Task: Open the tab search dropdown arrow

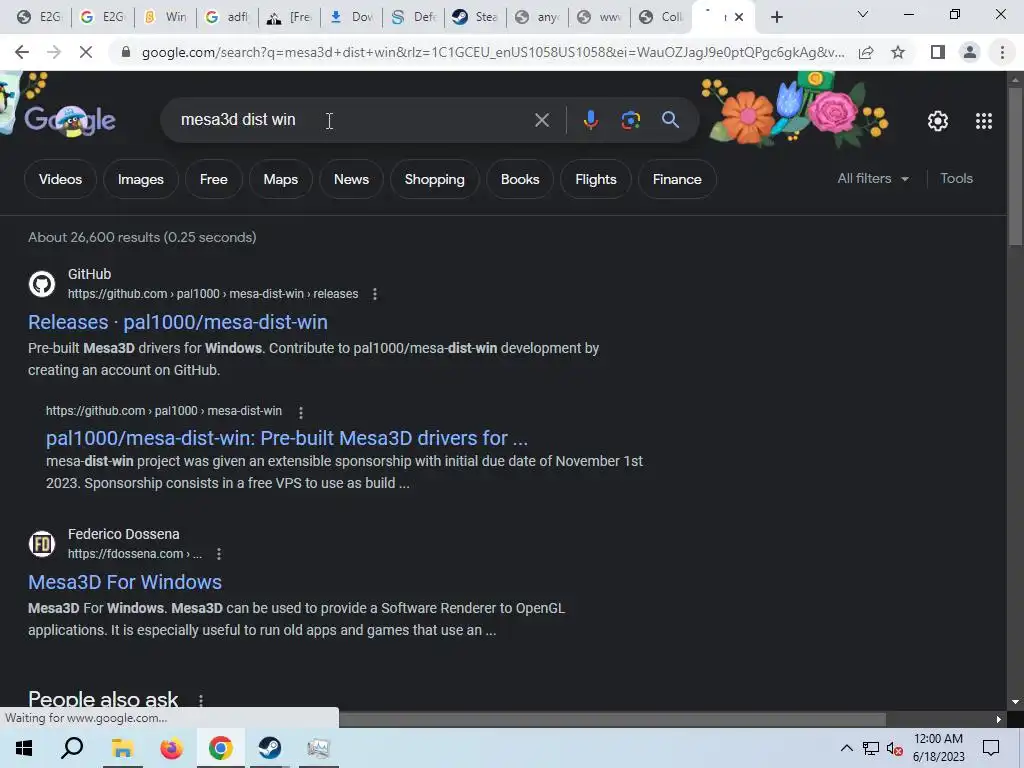Action: coord(863,14)
